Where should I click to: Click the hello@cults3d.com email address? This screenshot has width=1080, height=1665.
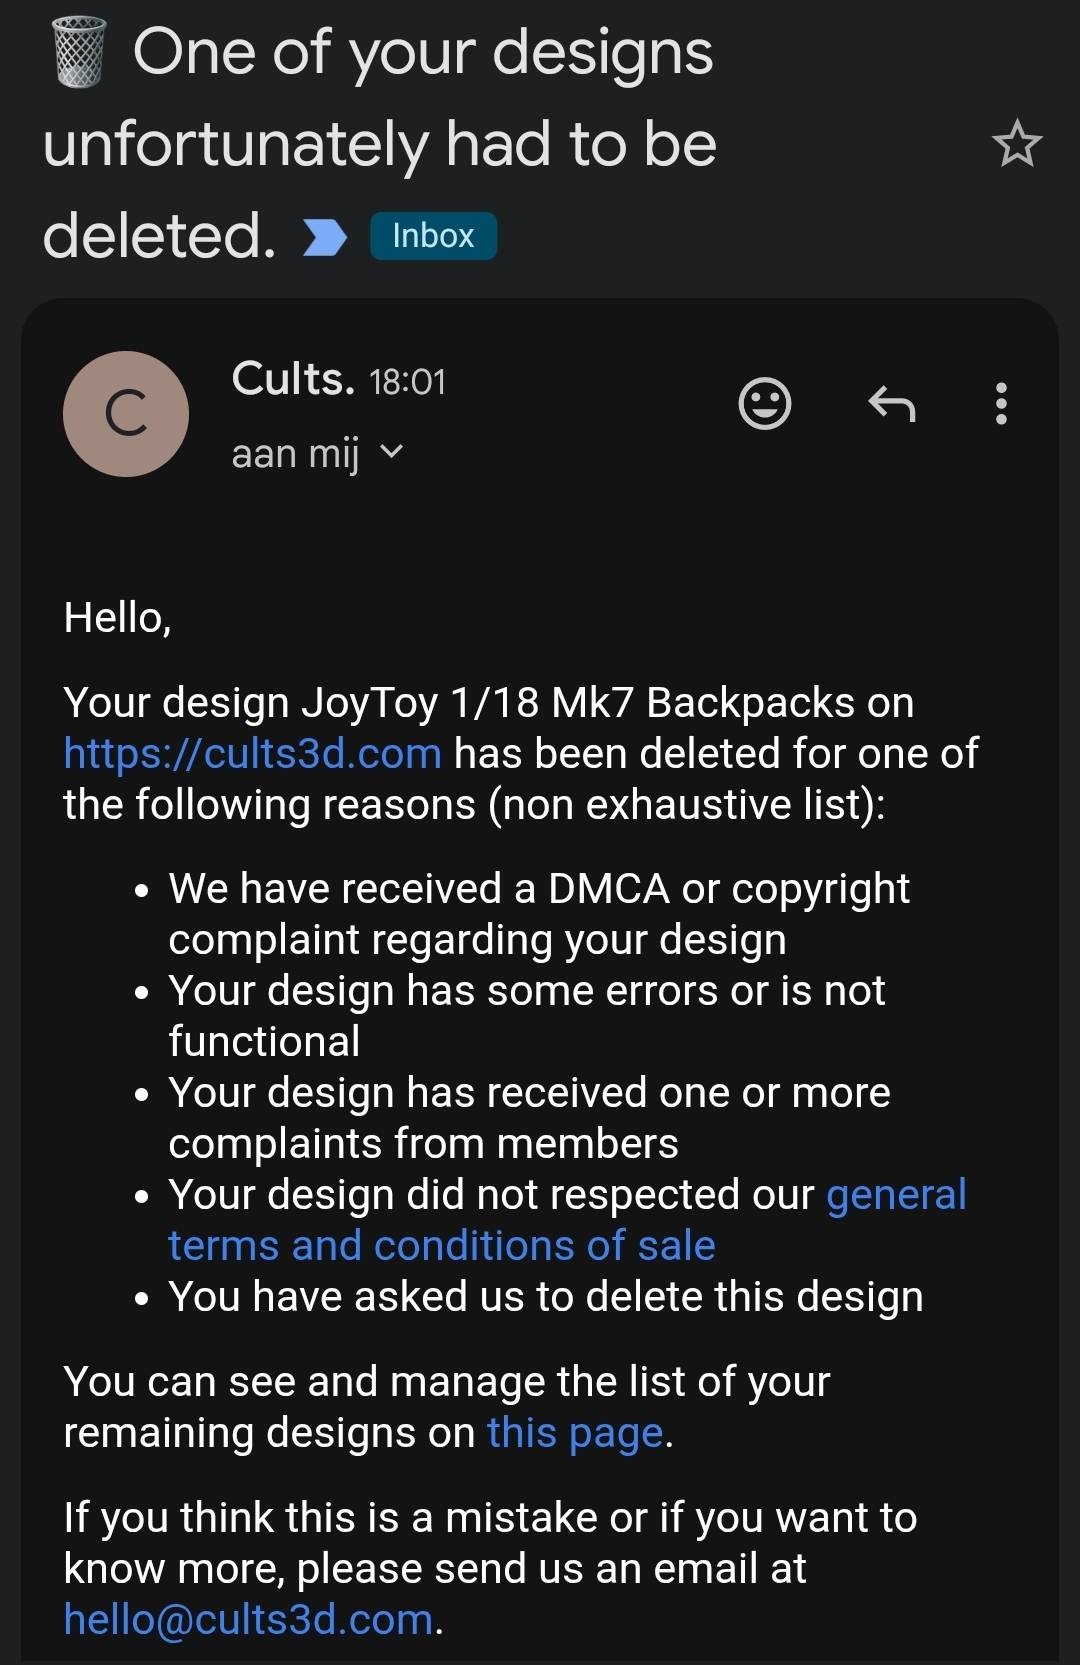(249, 1618)
